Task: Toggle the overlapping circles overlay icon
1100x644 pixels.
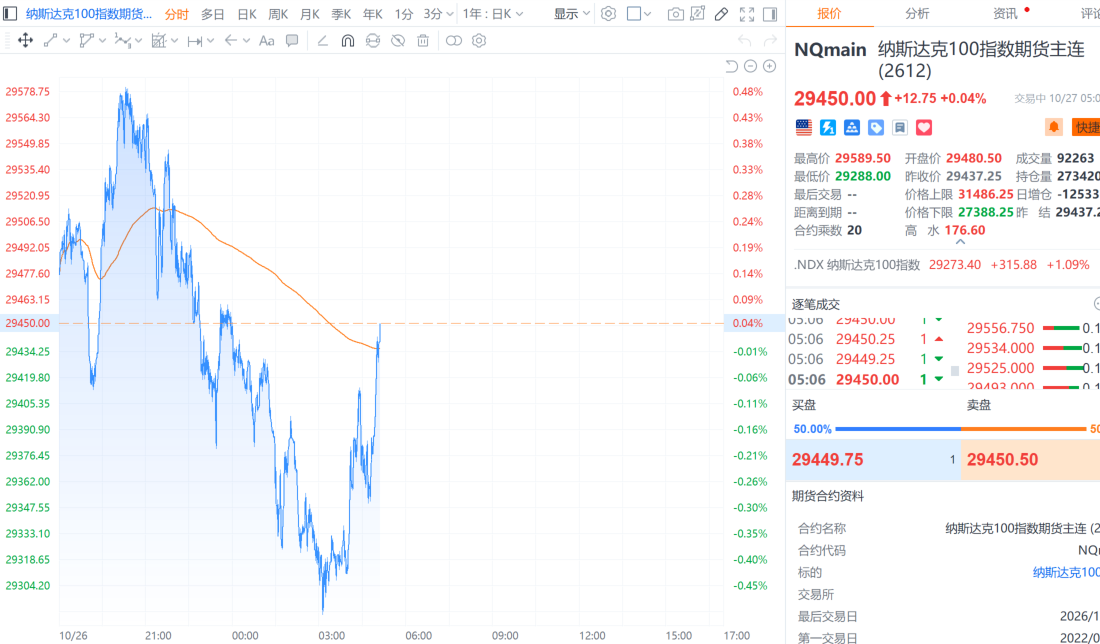Action: click(x=454, y=41)
